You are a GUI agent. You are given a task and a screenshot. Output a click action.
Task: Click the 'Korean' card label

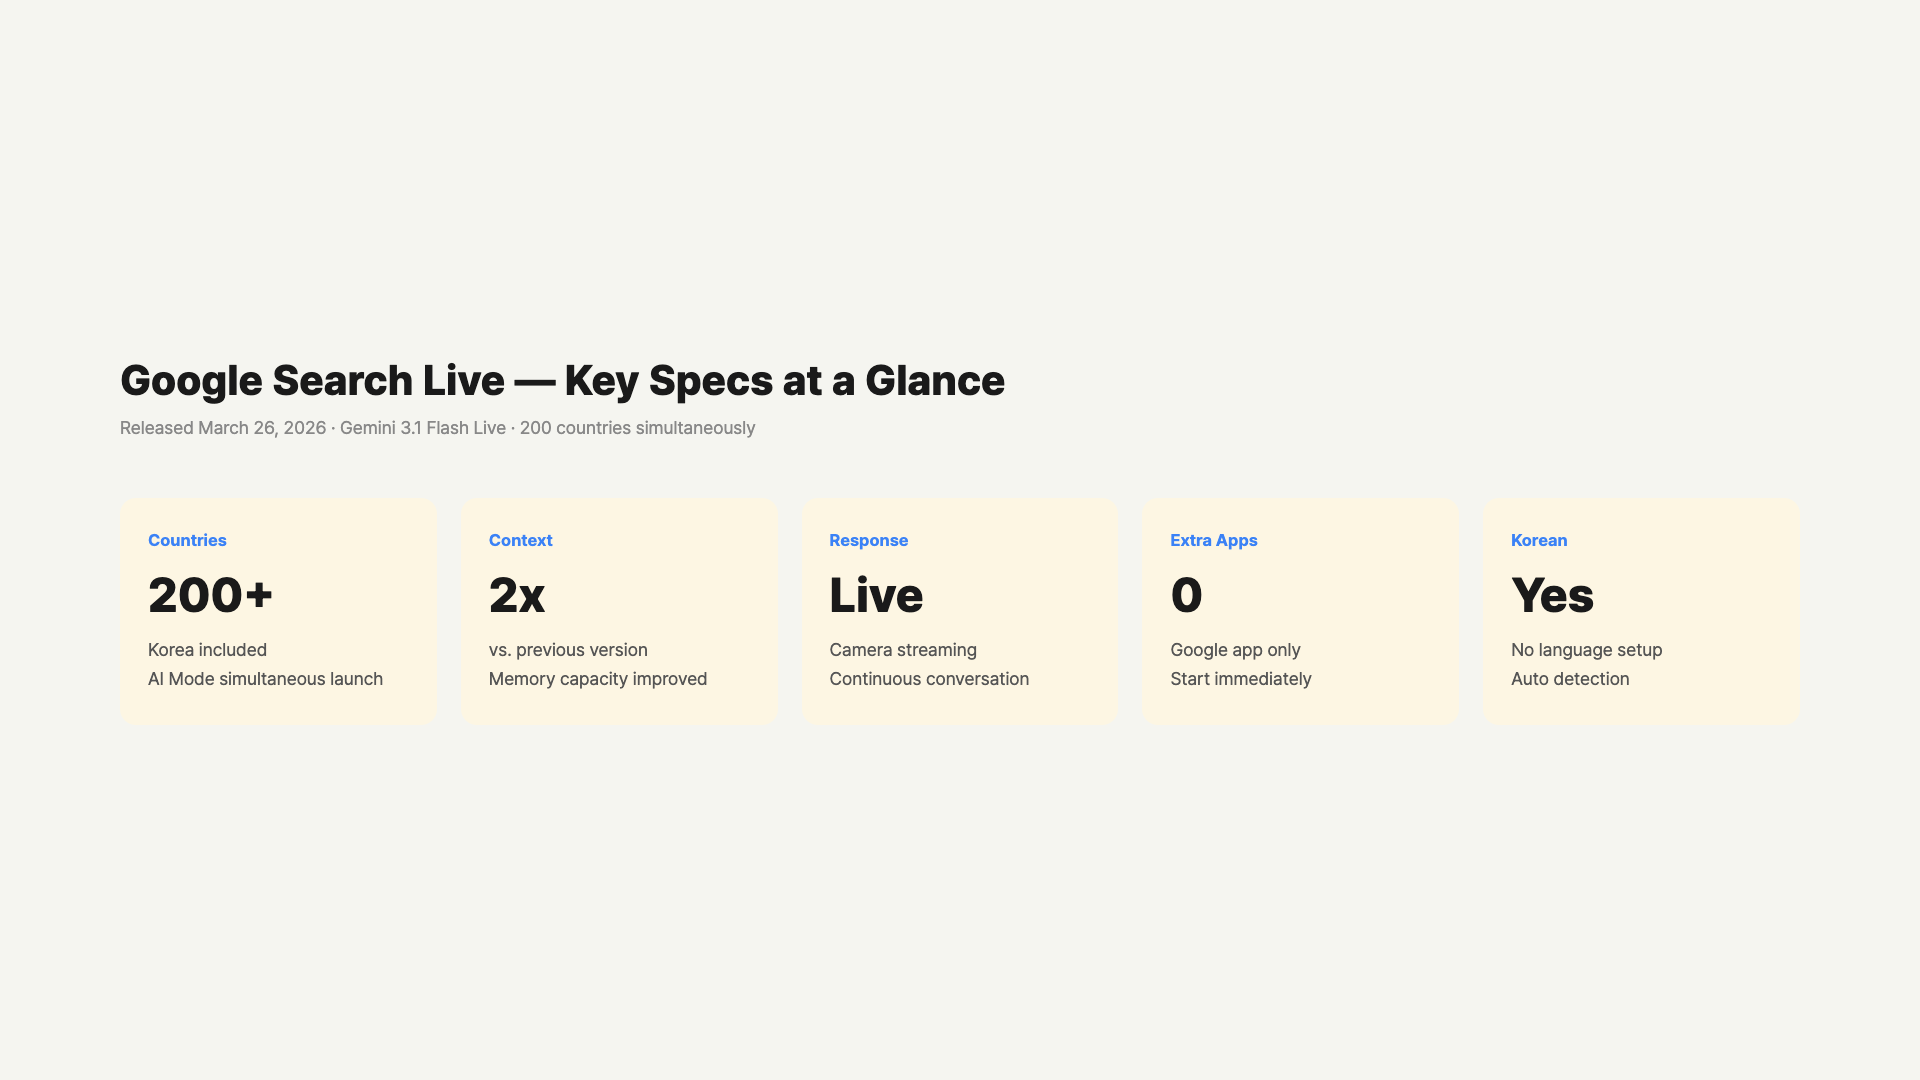[1538, 540]
